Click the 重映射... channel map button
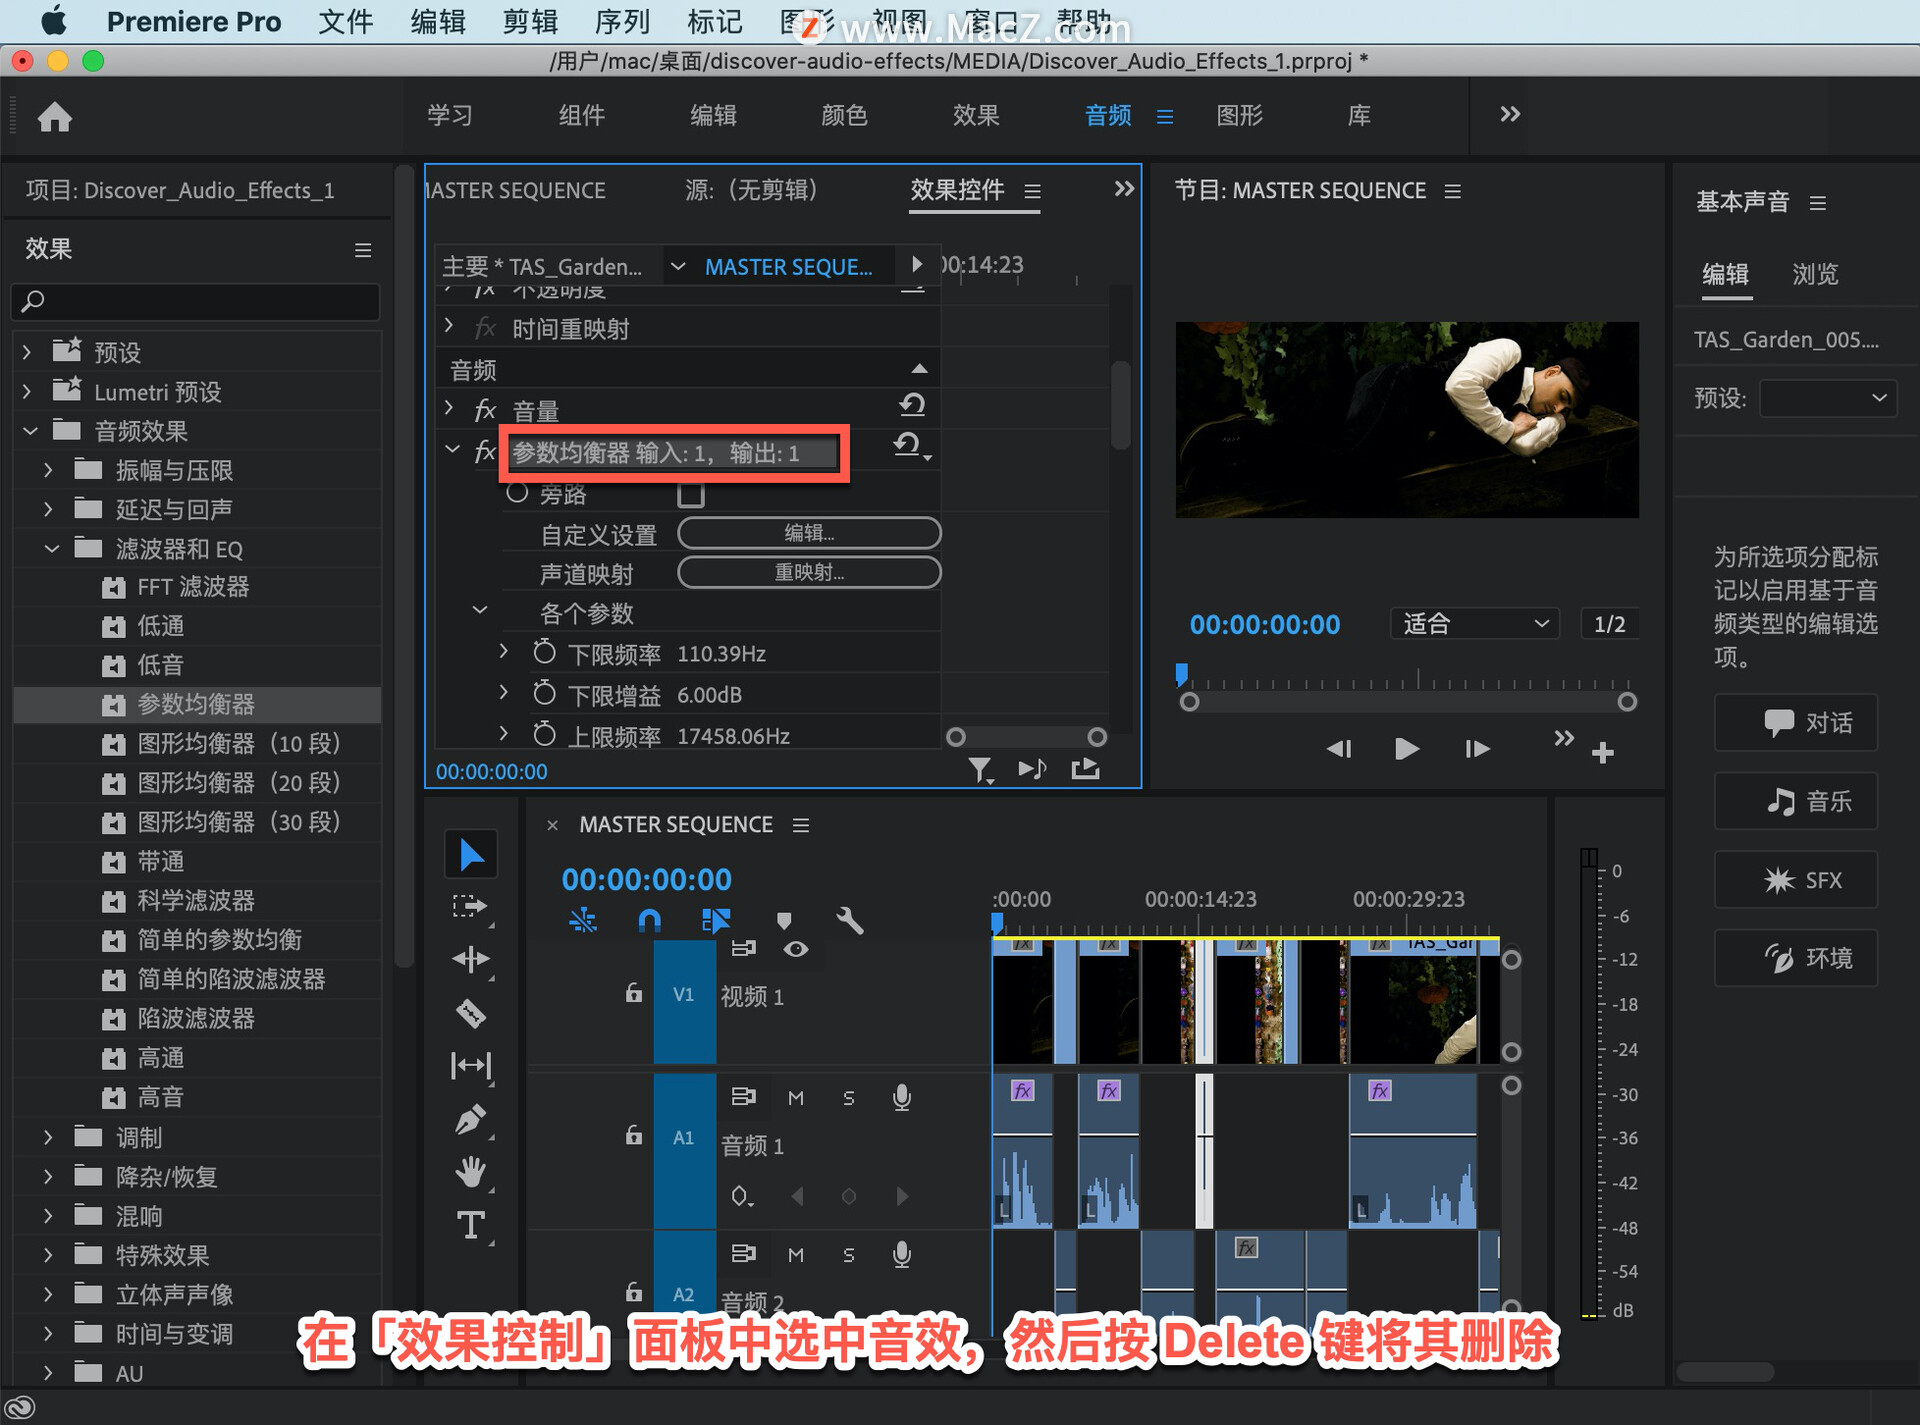This screenshot has width=1920, height=1425. click(809, 572)
